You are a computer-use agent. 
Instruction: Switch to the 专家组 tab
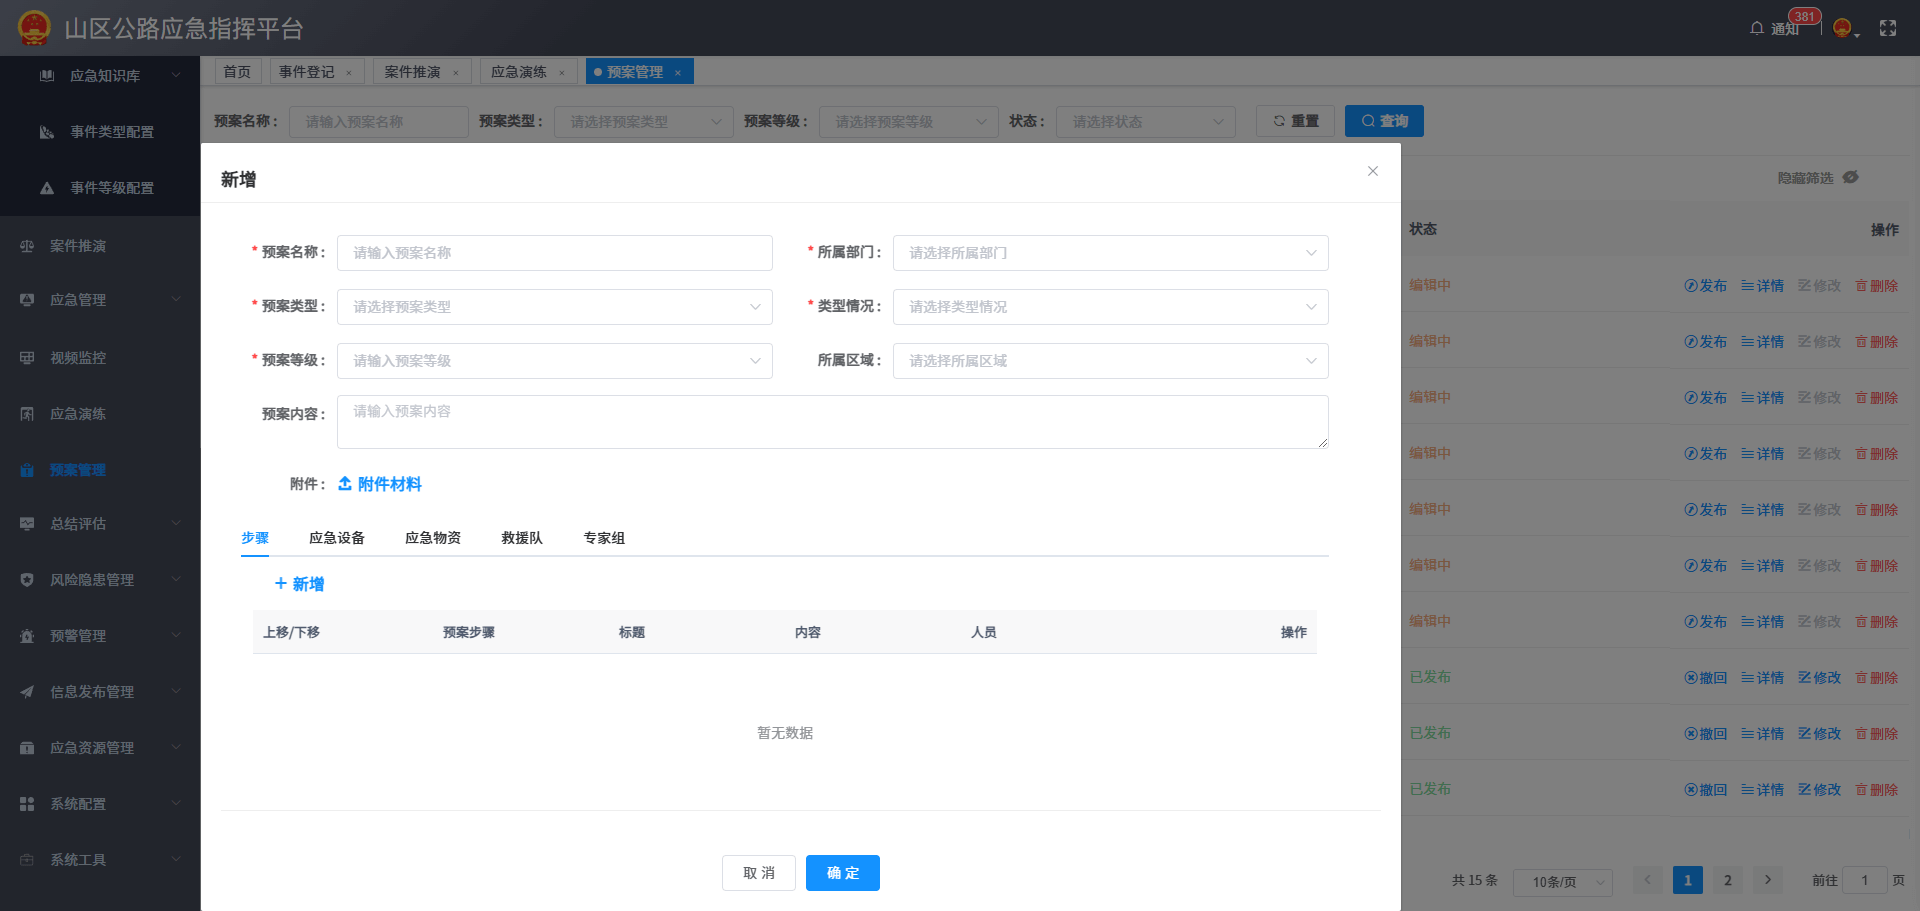[x=604, y=538]
